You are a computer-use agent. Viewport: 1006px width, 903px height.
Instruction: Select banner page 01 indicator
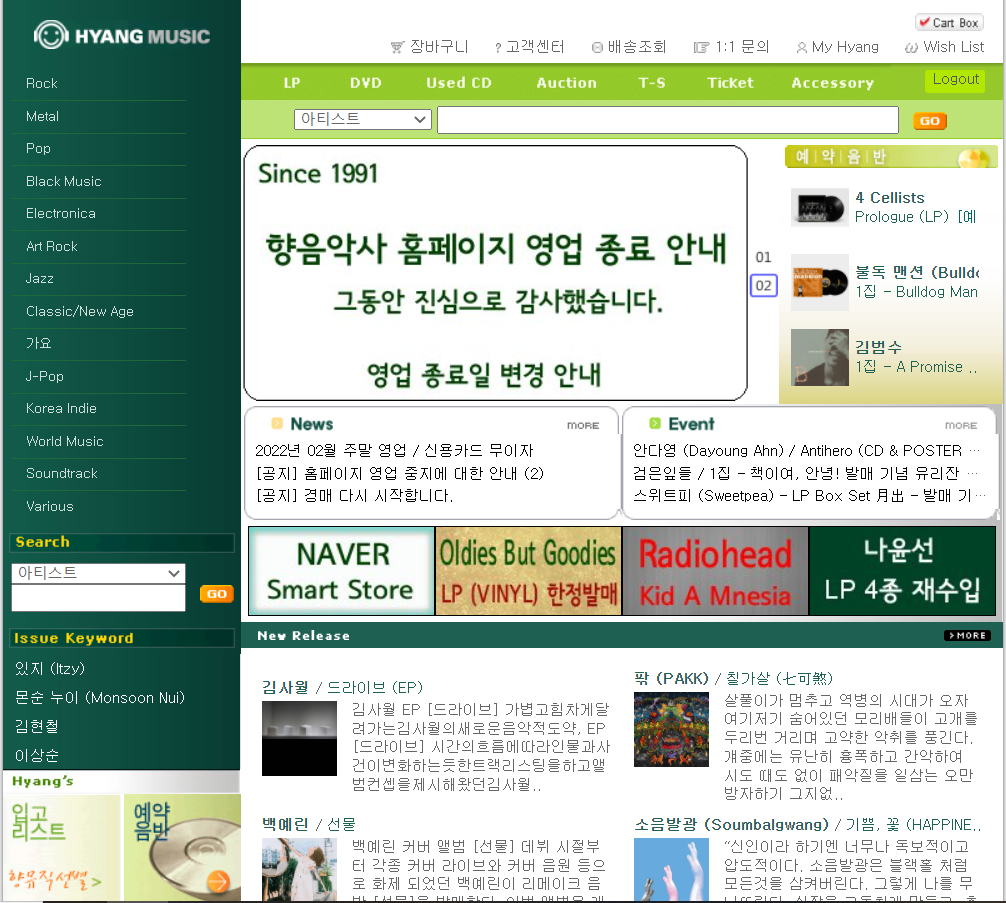click(x=763, y=257)
